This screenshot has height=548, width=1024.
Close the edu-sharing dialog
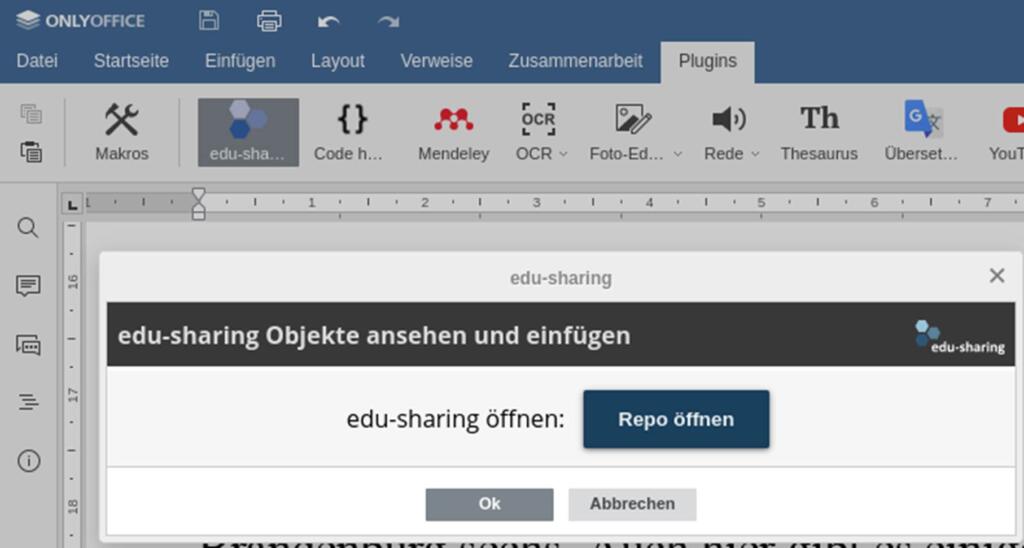tap(997, 276)
